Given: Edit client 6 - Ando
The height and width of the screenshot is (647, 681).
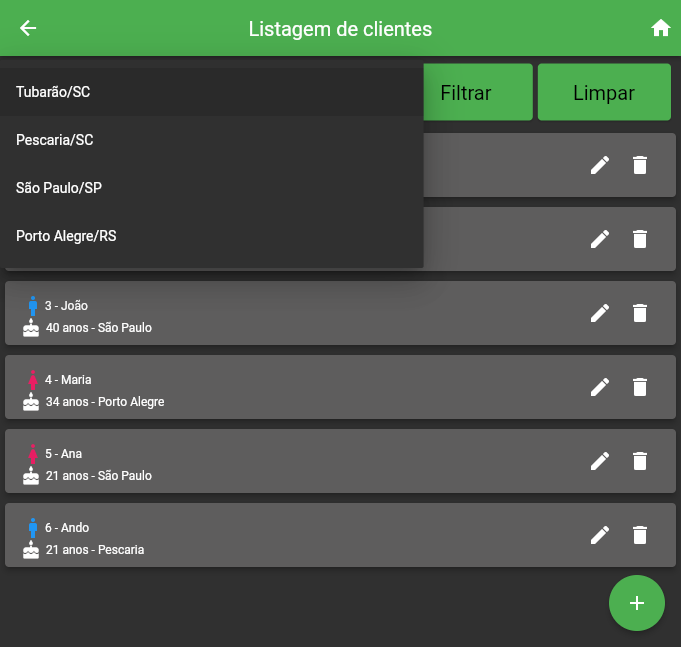Looking at the screenshot, I should coord(600,535).
